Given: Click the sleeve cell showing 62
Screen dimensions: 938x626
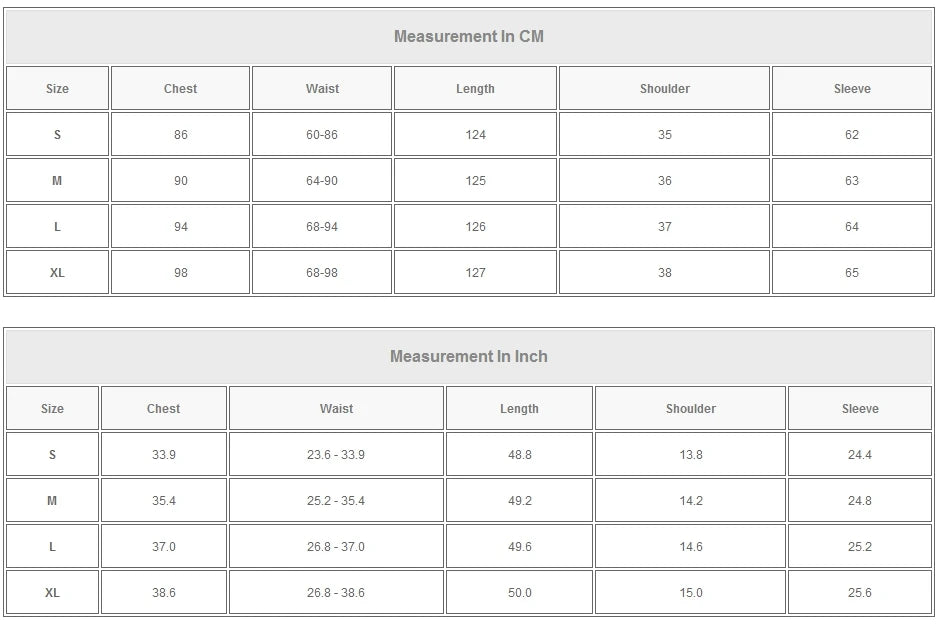Looking at the screenshot, I should click(x=852, y=135).
